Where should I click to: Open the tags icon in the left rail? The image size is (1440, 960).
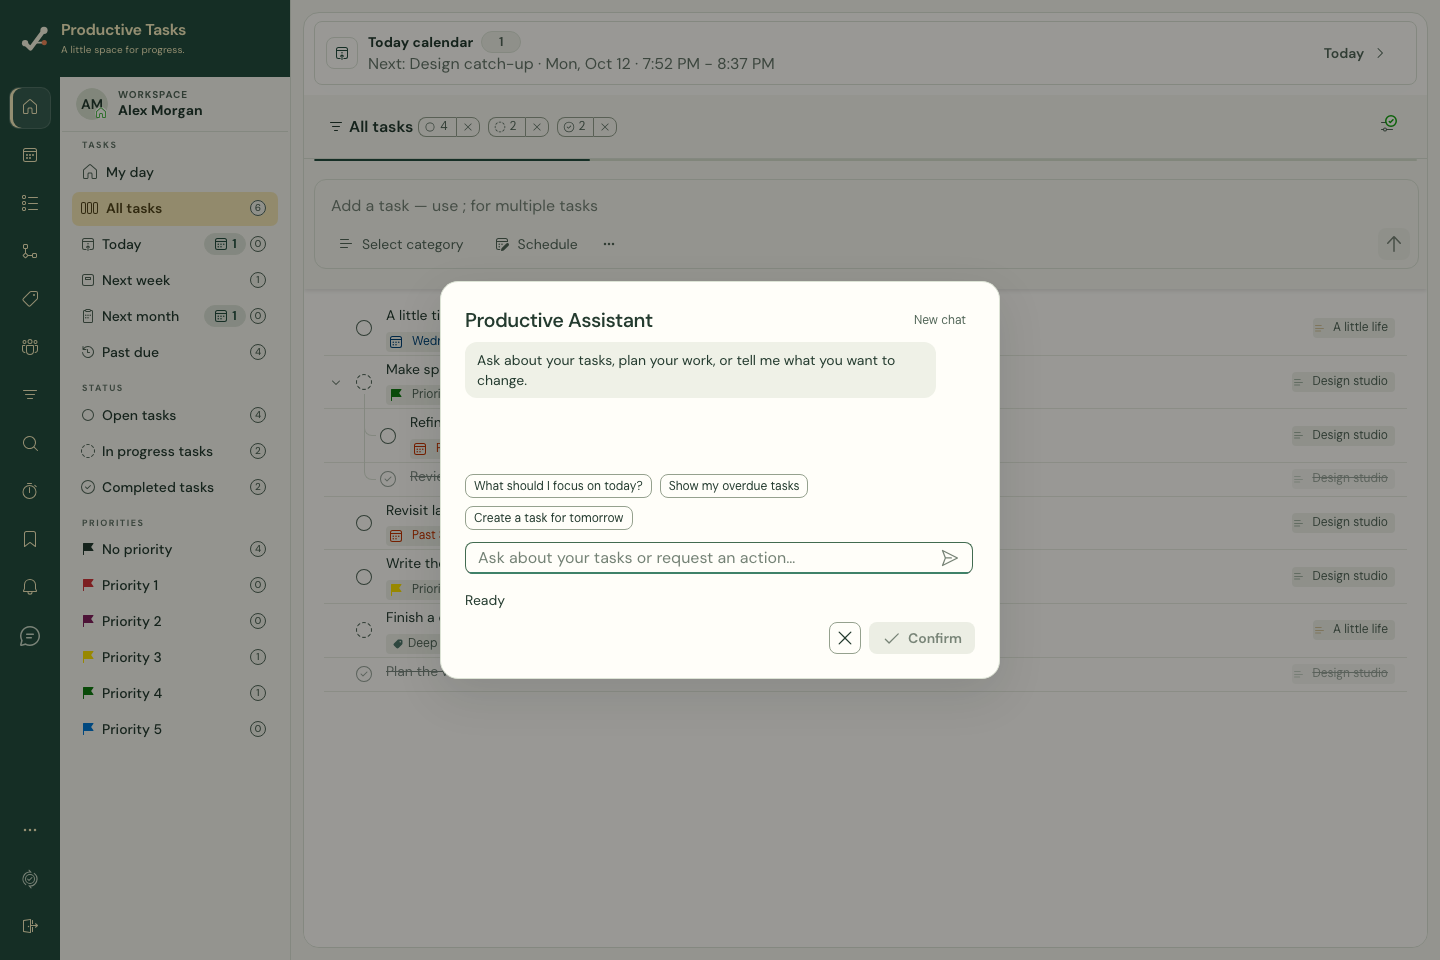(x=30, y=299)
